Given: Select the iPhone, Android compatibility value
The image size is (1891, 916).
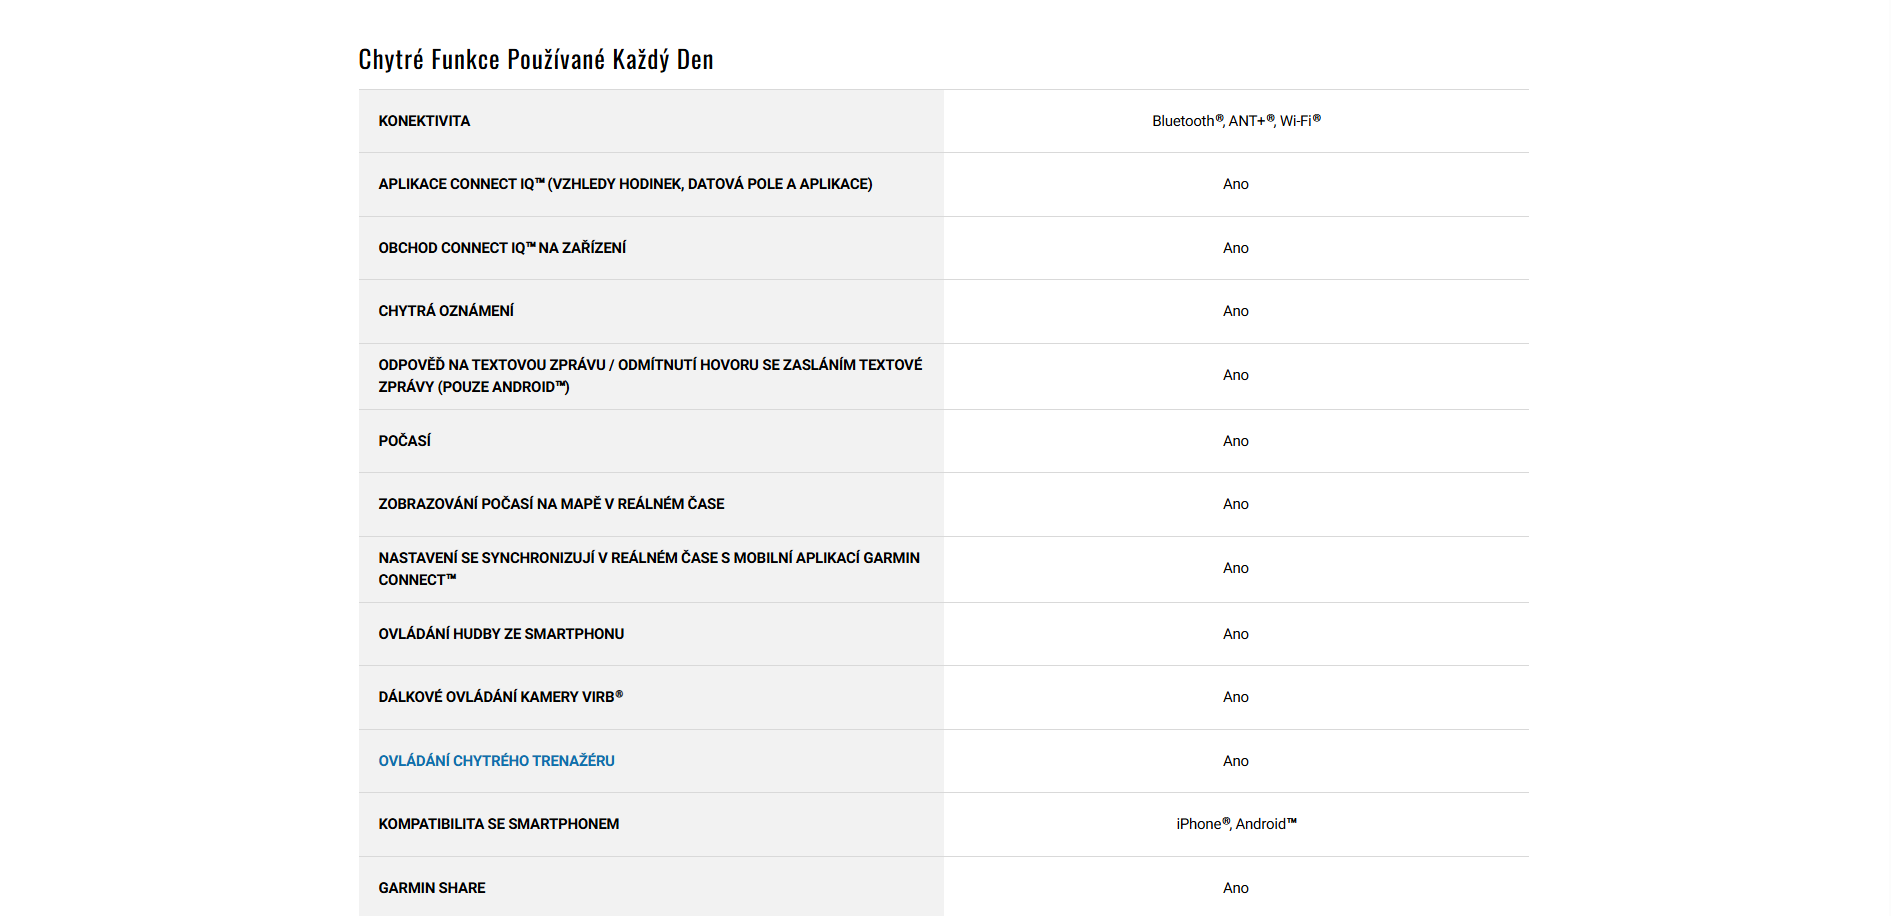Looking at the screenshot, I should pyautogui.click(x=1236, y=824).
